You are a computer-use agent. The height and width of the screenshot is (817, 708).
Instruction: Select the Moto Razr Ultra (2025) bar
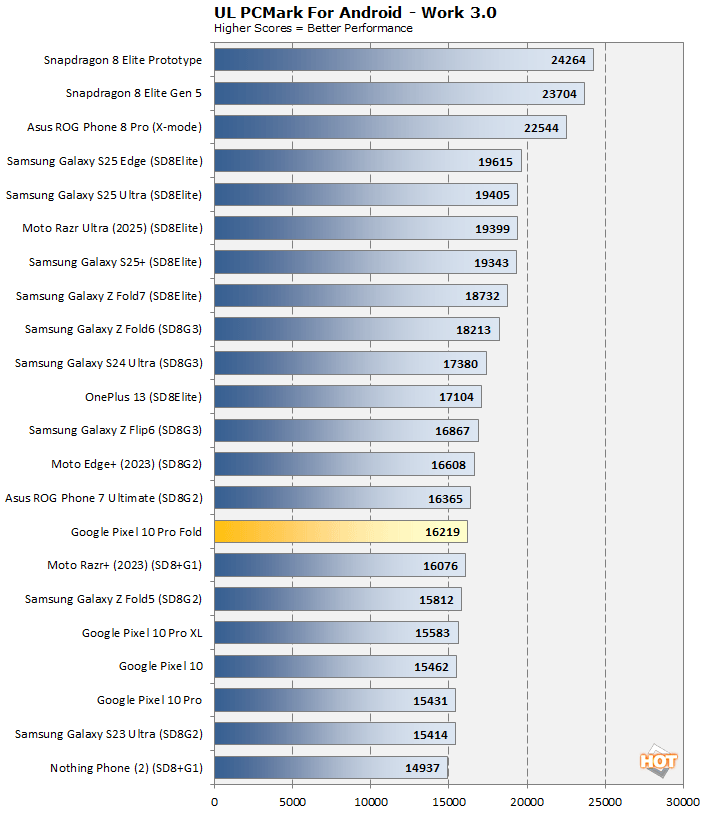point(365,229)
